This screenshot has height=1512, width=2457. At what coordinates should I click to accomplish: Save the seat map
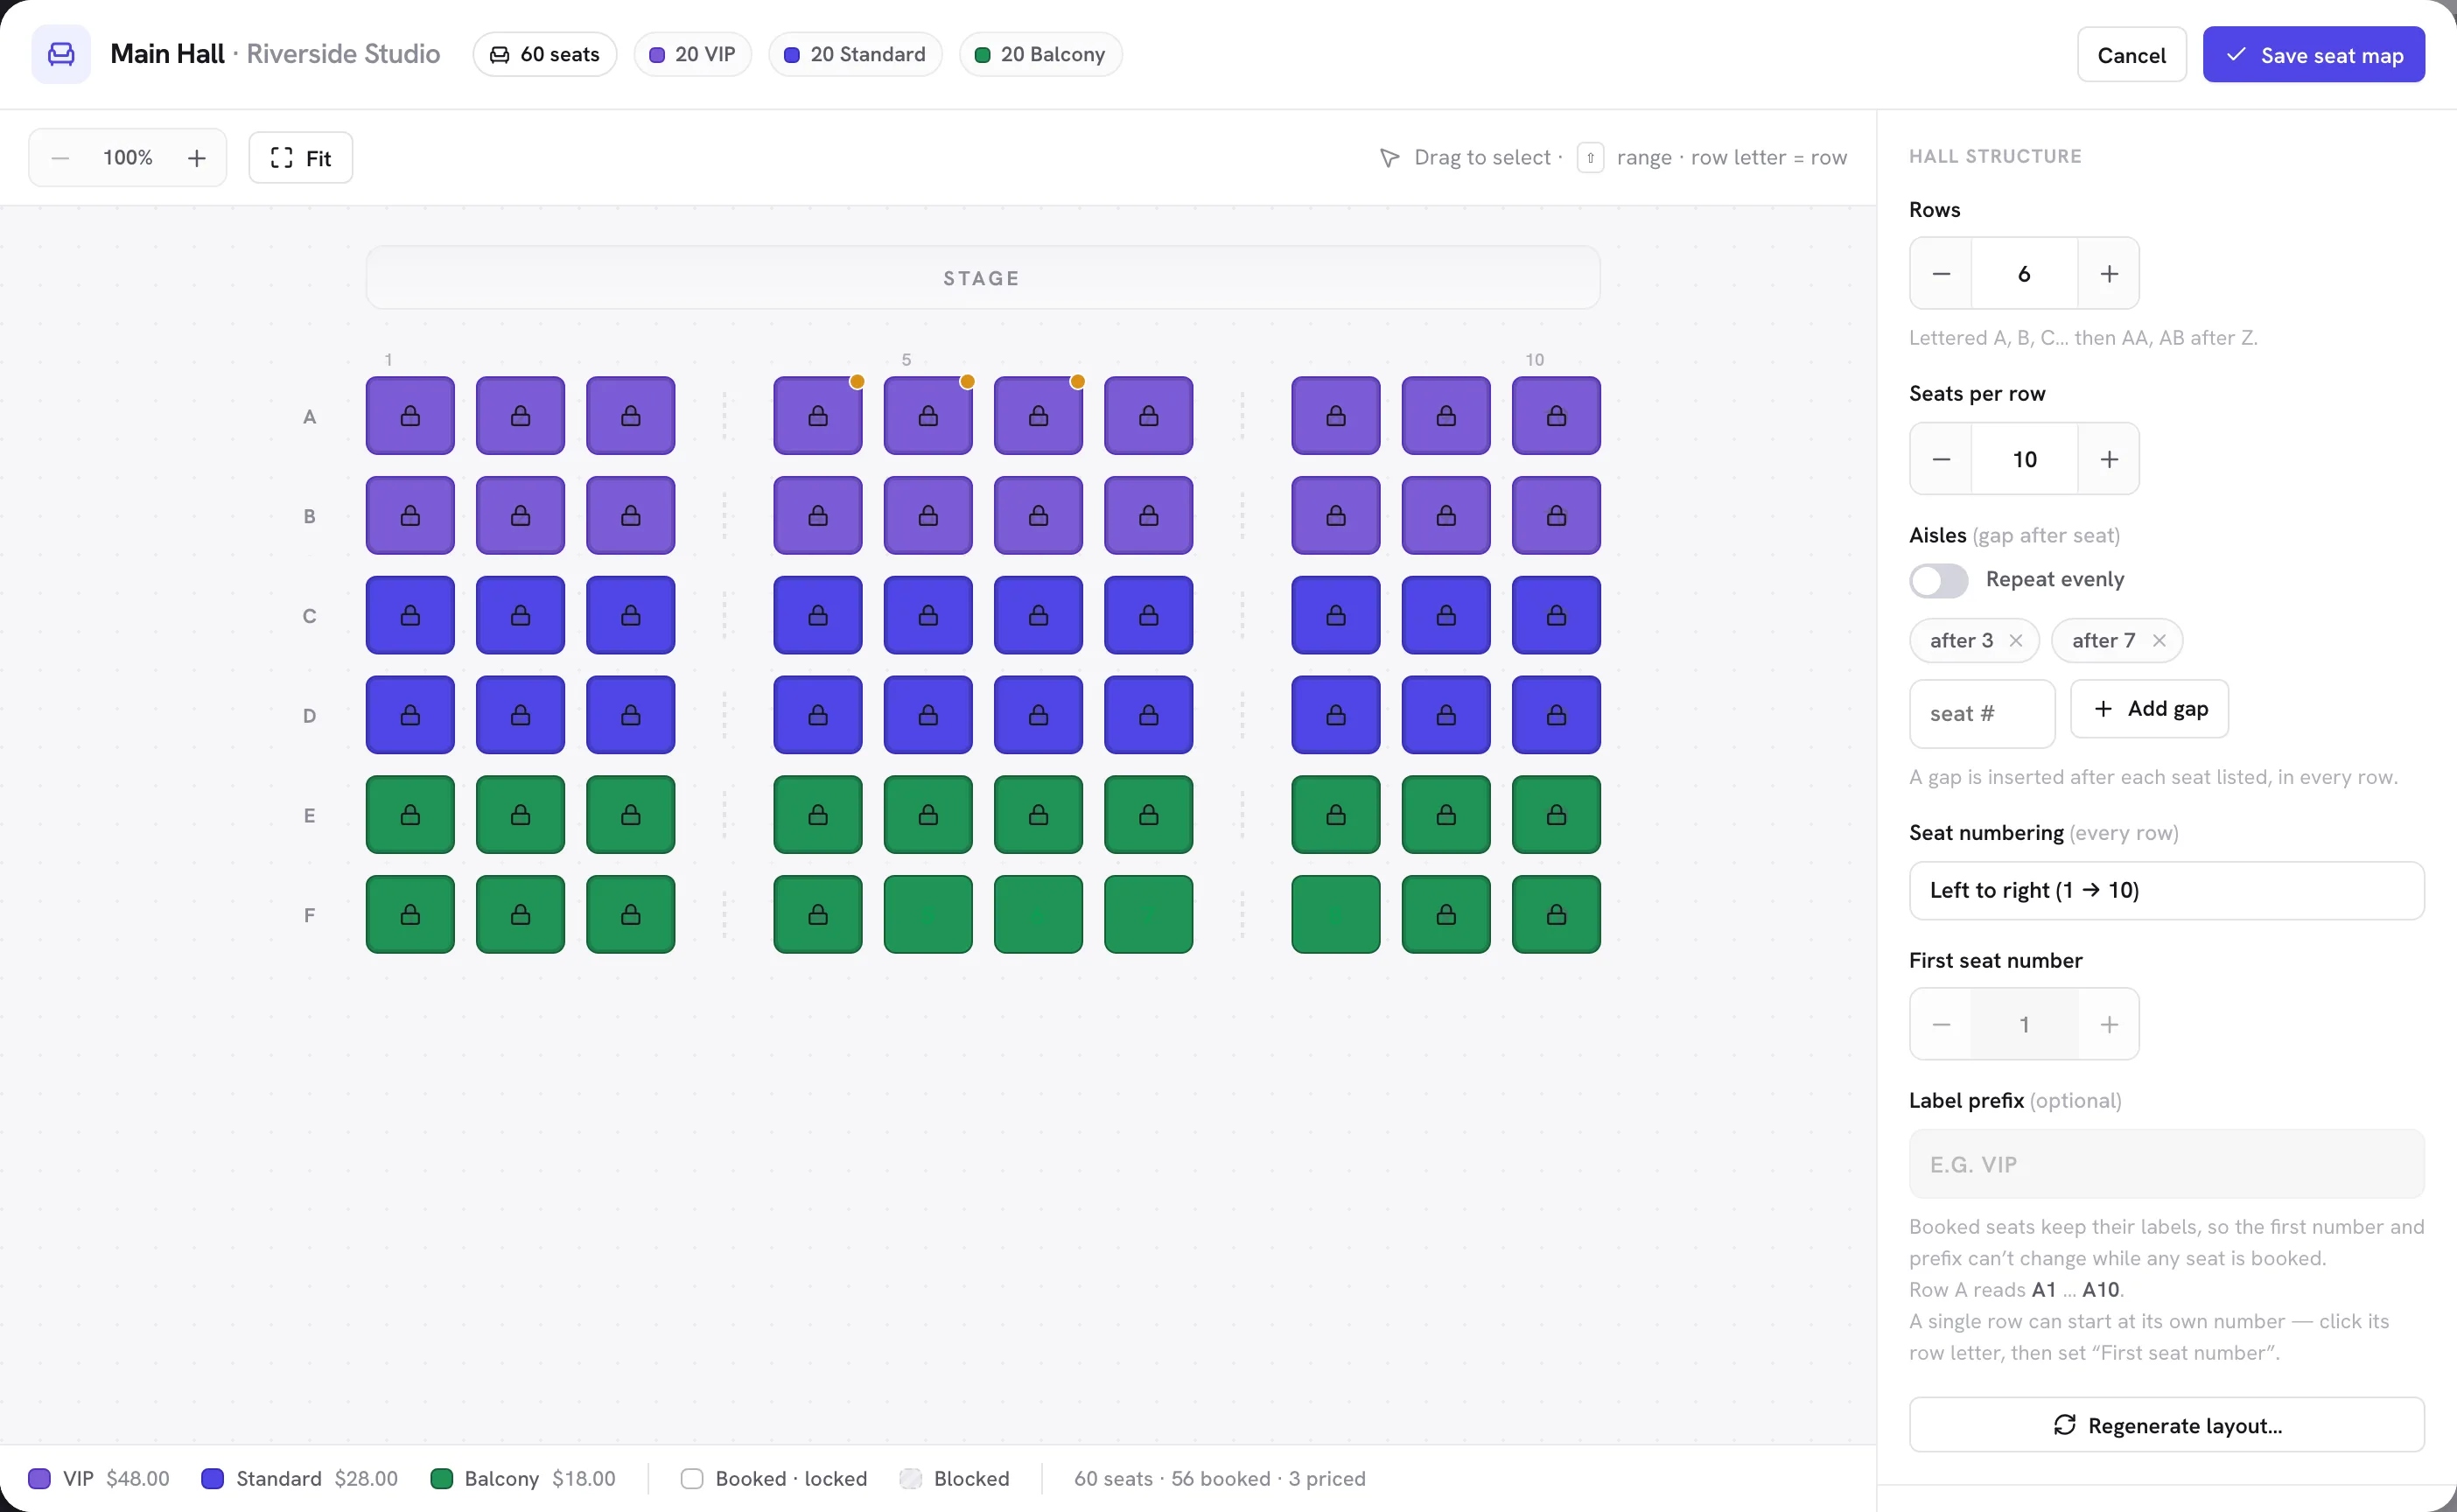tap(2313, 55)
